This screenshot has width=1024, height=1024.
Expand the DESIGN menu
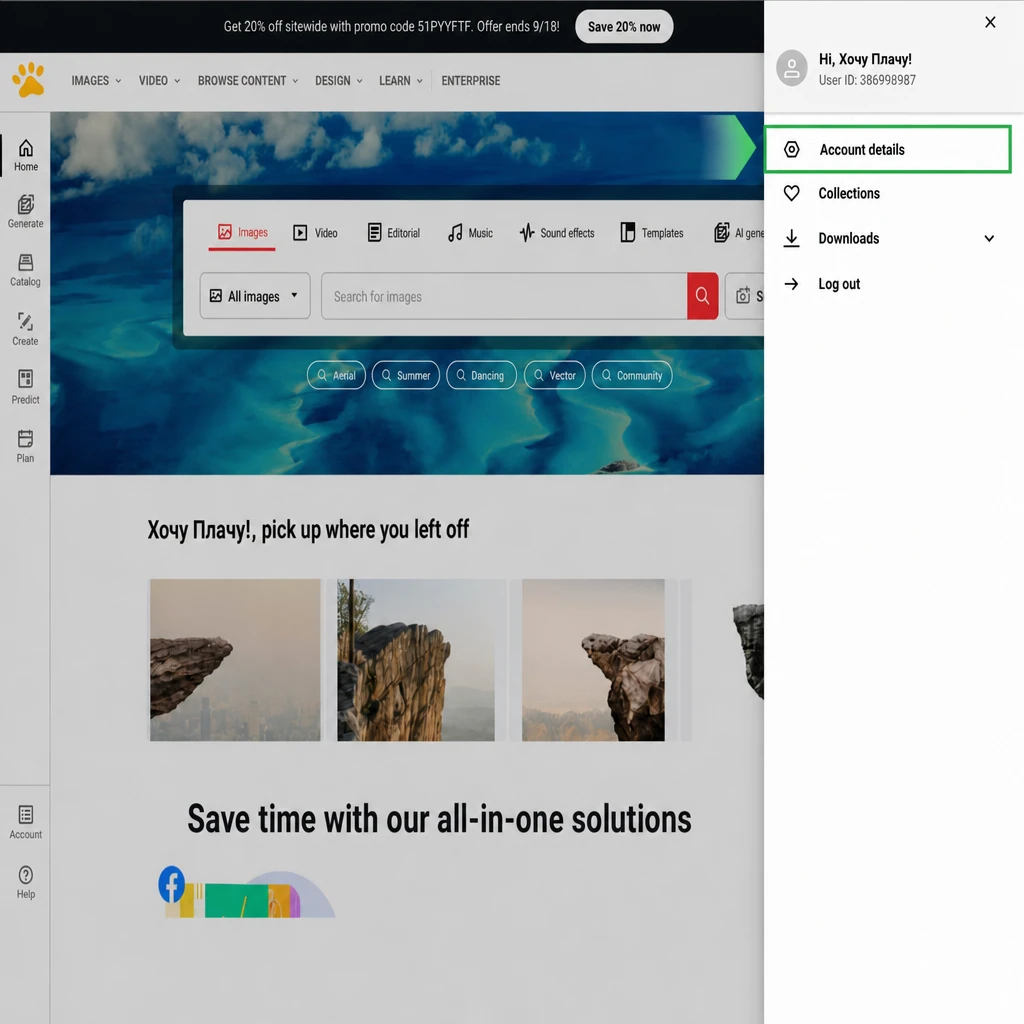[338, 80]
